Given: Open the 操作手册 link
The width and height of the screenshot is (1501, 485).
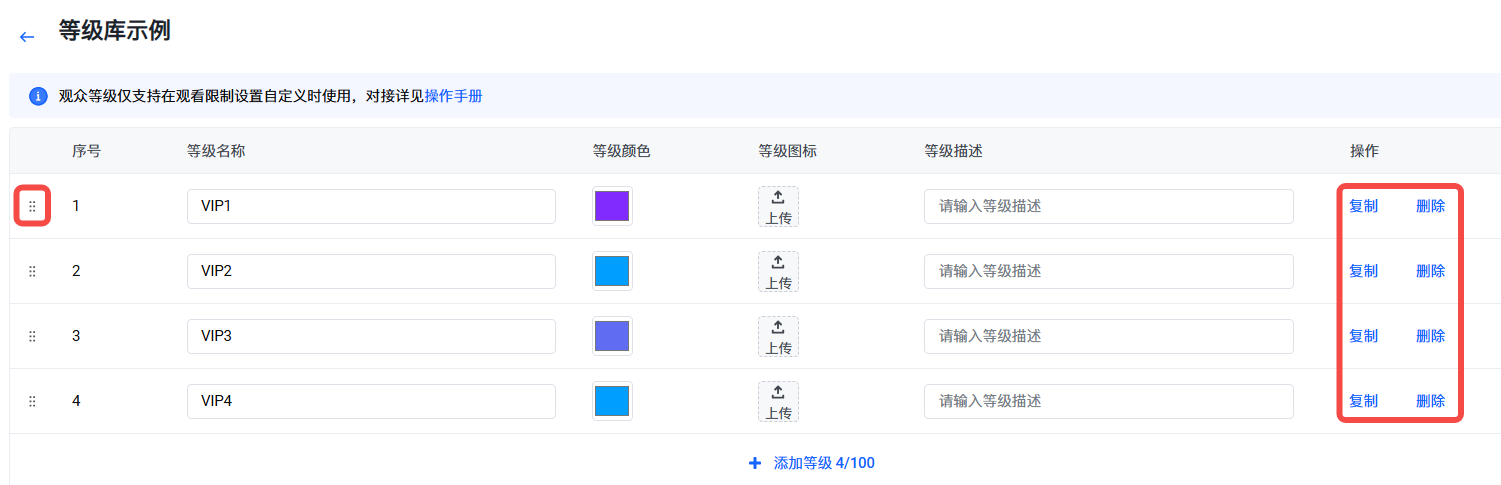Looking at the screenshot, I should pyautogui.click(x=454, y=96).
